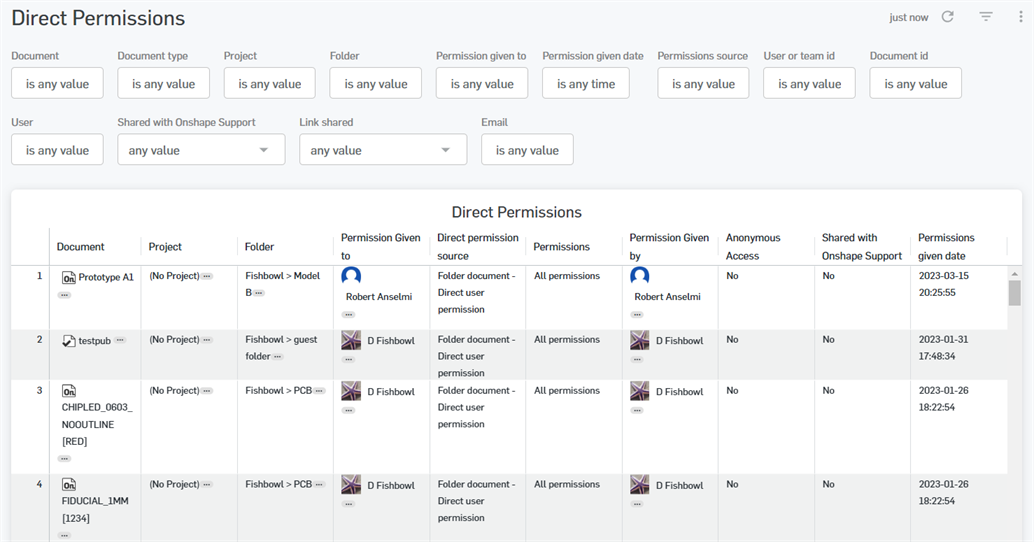Sort by Direct permission source column header
Screen dimensions: 1034x542
tap(477, 247)
